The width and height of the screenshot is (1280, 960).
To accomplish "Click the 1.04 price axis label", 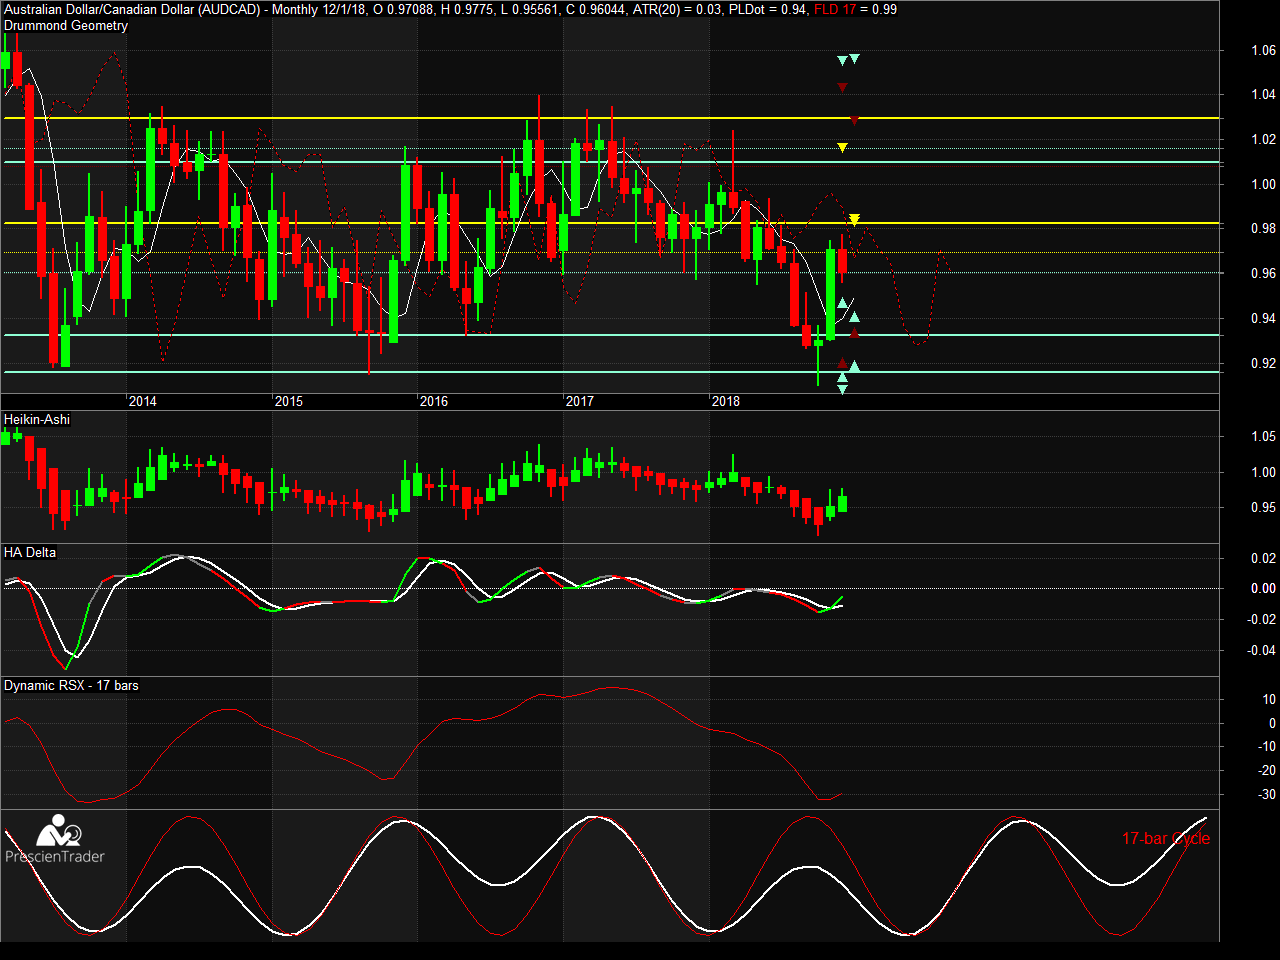I will tap(1263, 95).
